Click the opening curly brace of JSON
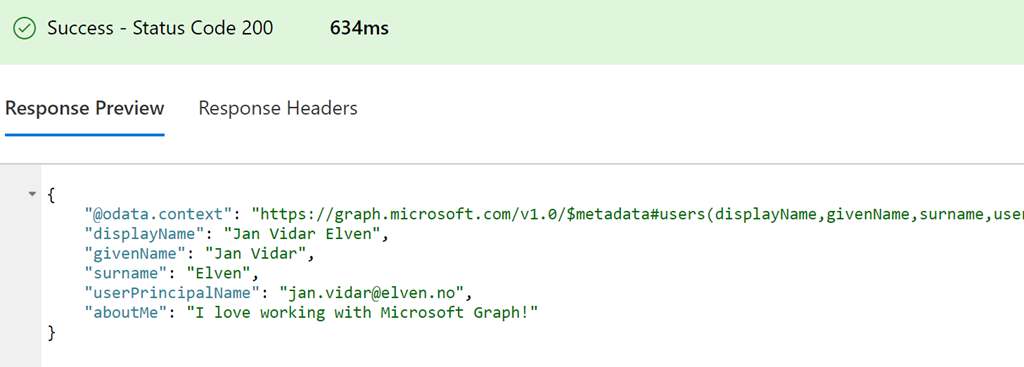 pos(52,195)
